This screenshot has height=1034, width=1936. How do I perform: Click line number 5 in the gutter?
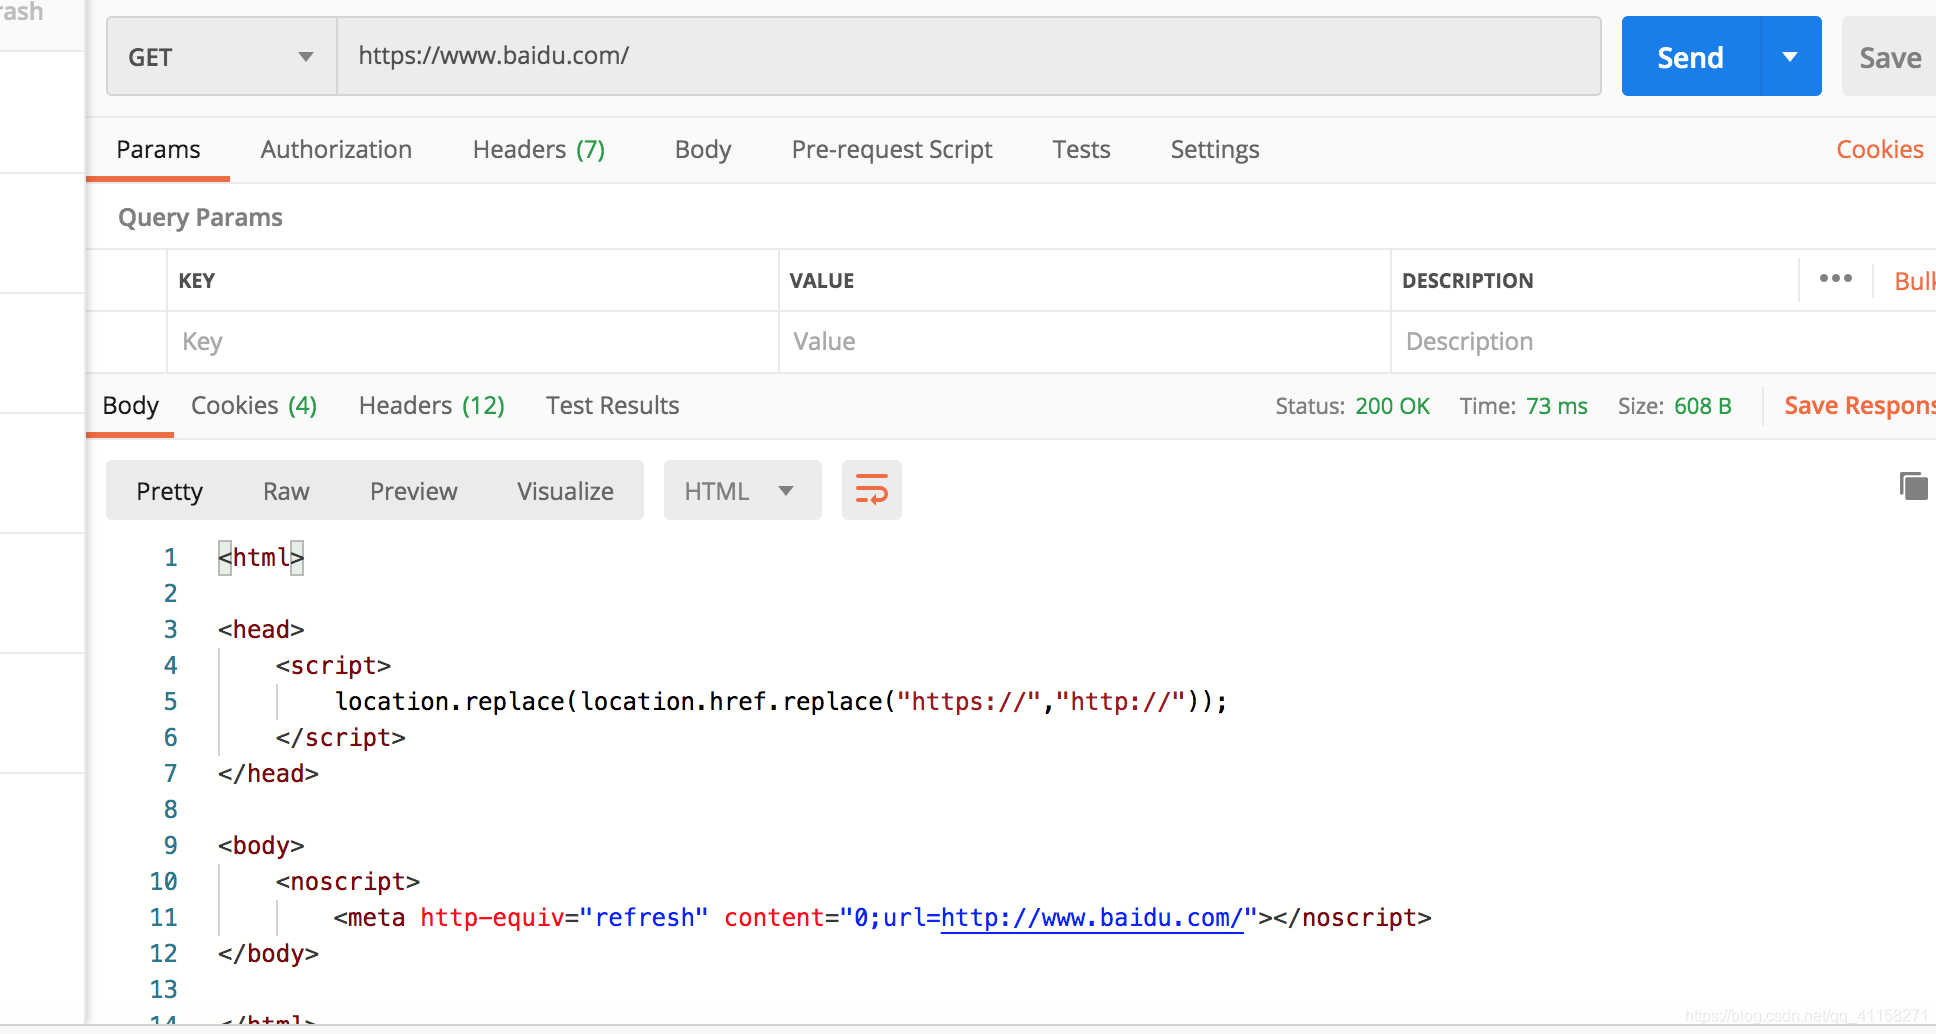(170, 701)
